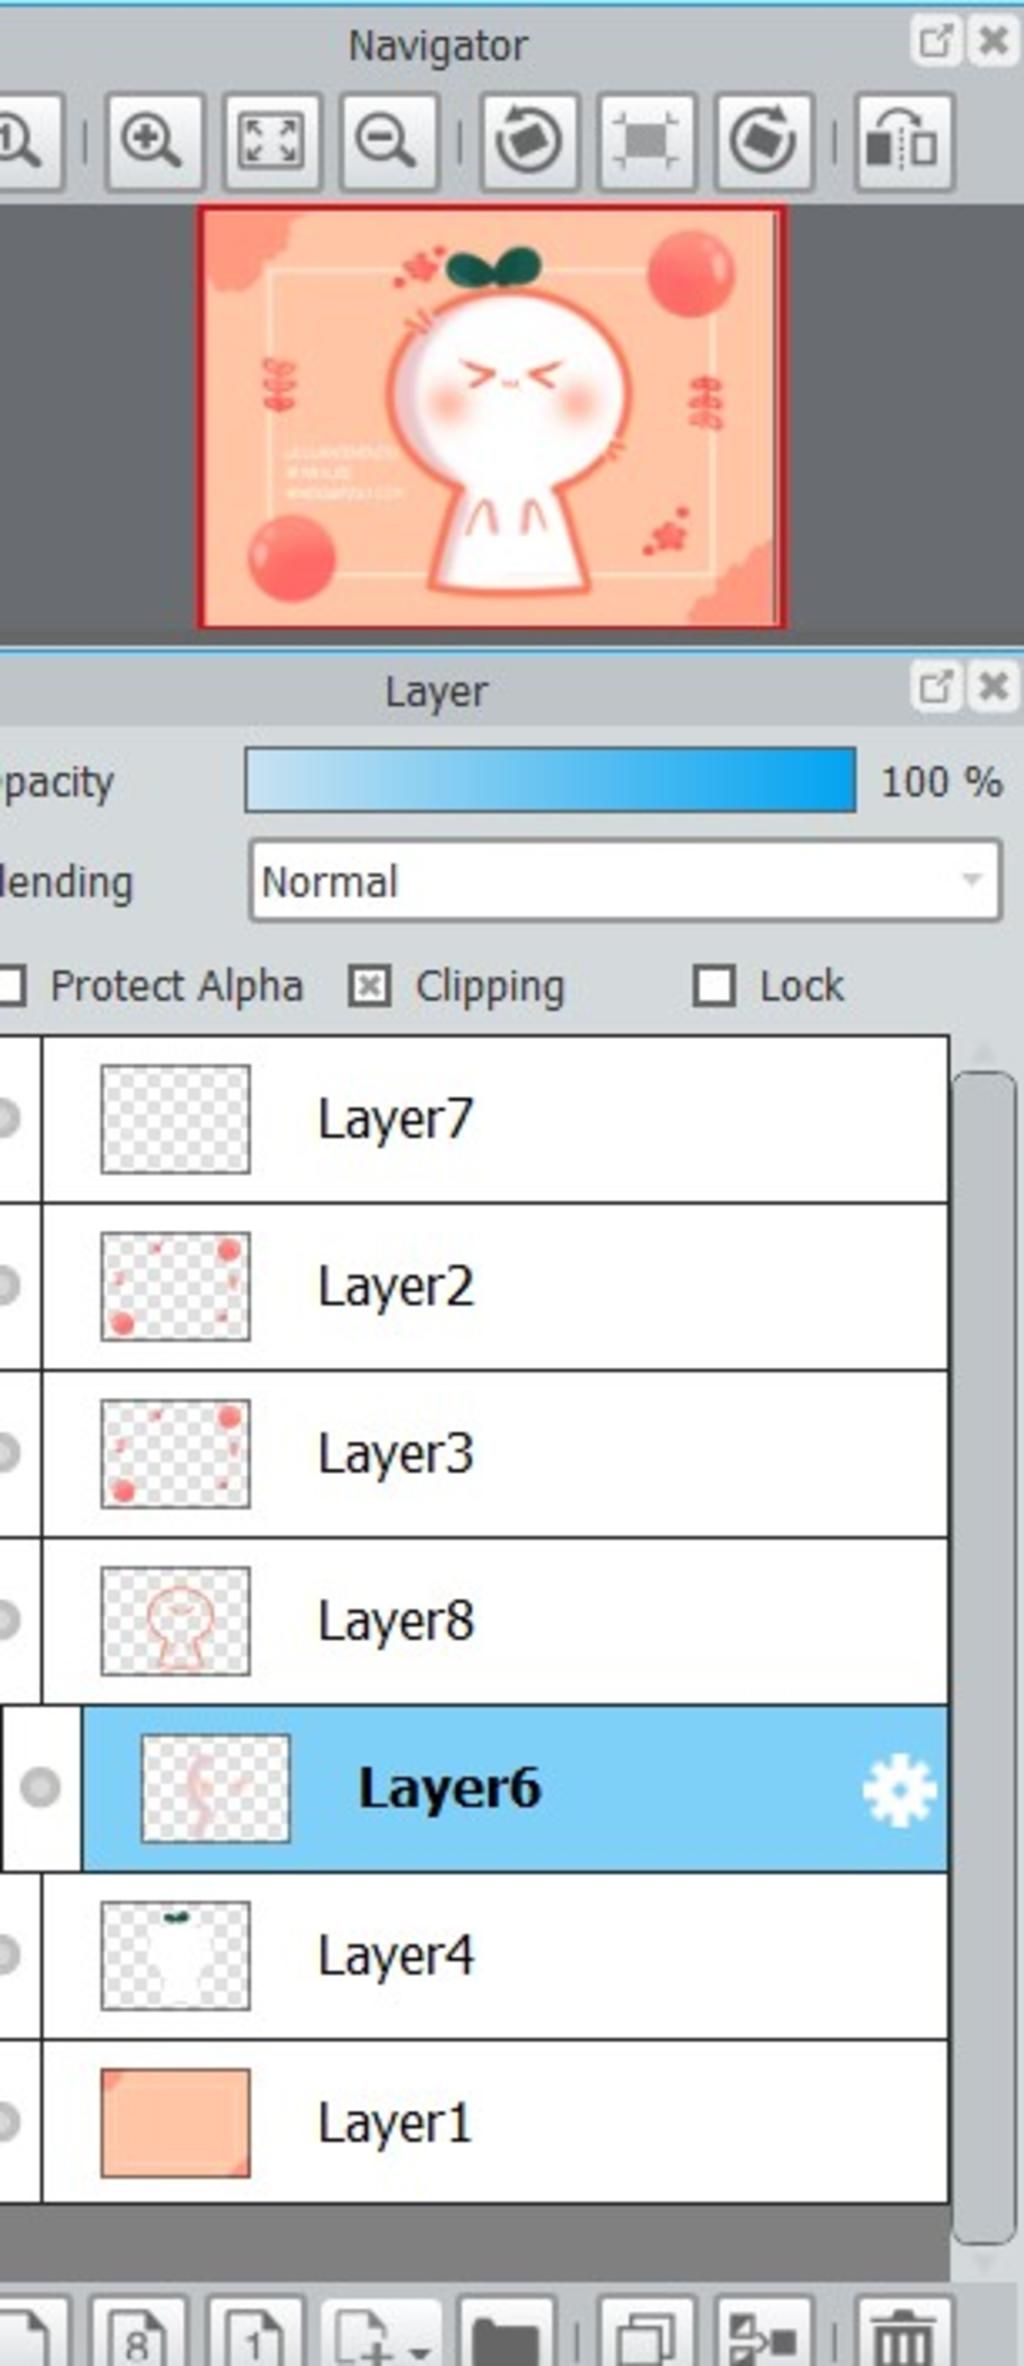Click the zoom in magnifier icon
The height and width of the screenshot is (2366, 1024).
click(x=153, y=141)
